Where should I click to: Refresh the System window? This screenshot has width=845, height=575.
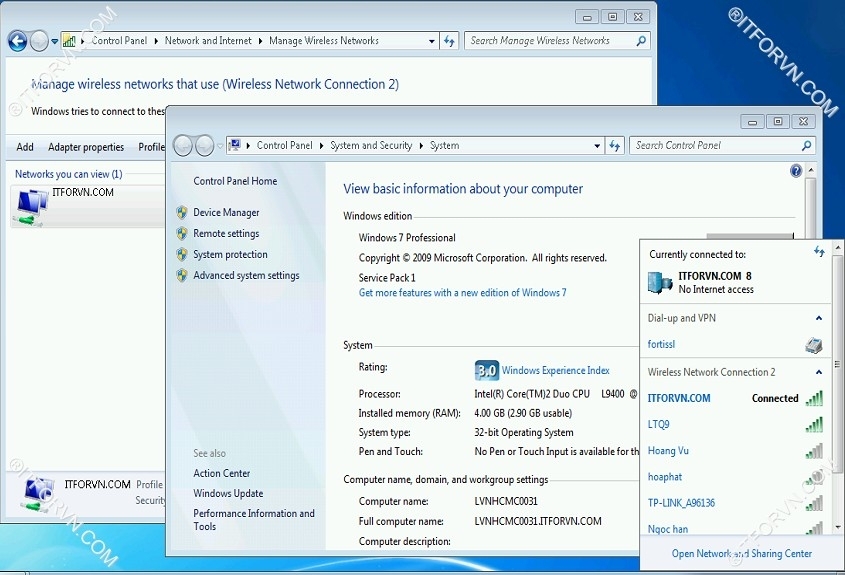point(614,146)
